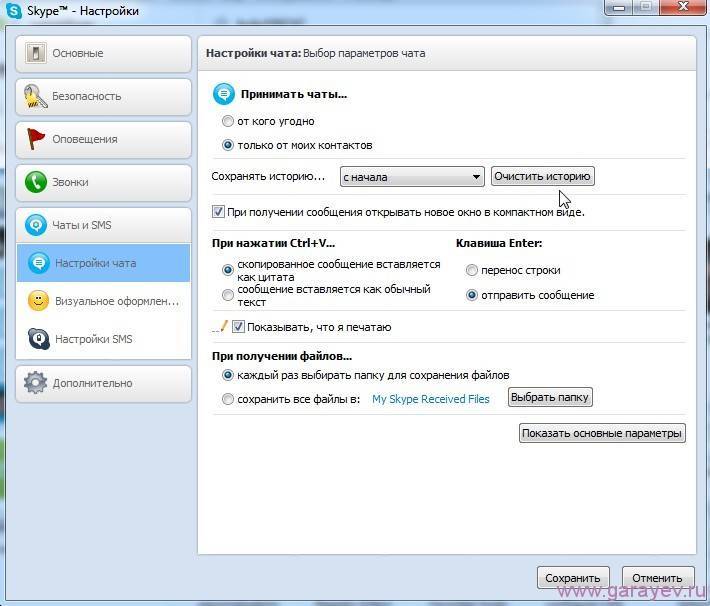Screen dimensions: 710x606
Task: Click the light switch icon beside Основные
Action: tap(35, 53)
